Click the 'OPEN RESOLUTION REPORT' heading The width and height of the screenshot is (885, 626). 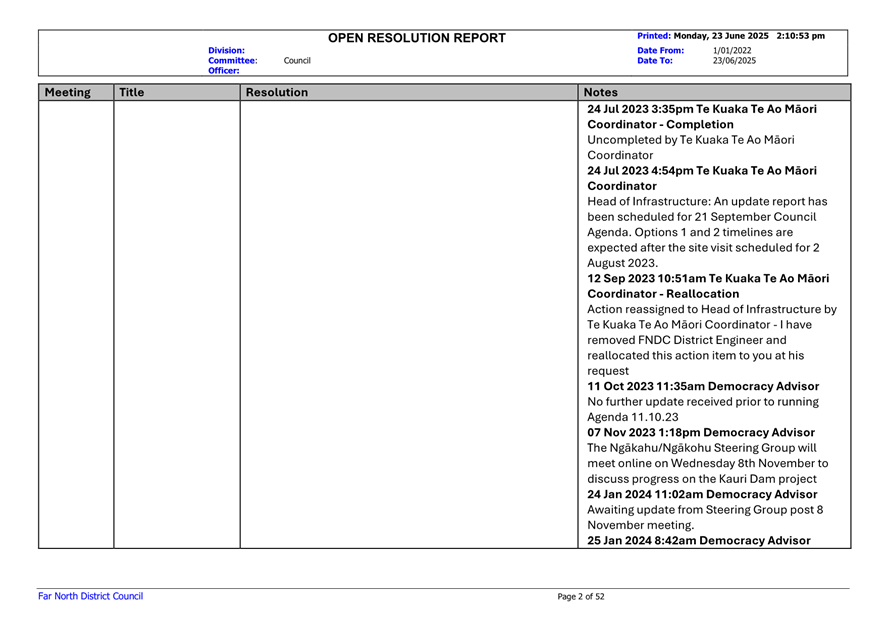(417, 38)
